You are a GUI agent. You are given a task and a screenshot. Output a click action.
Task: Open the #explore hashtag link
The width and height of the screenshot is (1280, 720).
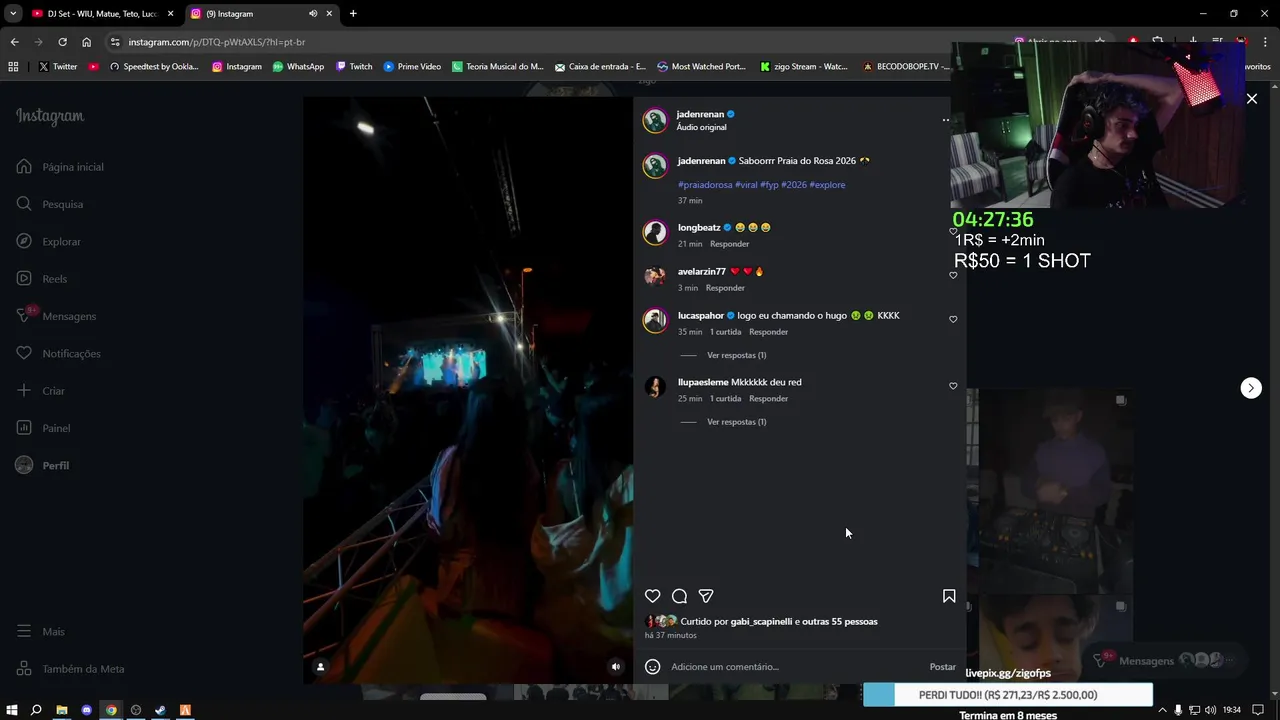[827, 185]
